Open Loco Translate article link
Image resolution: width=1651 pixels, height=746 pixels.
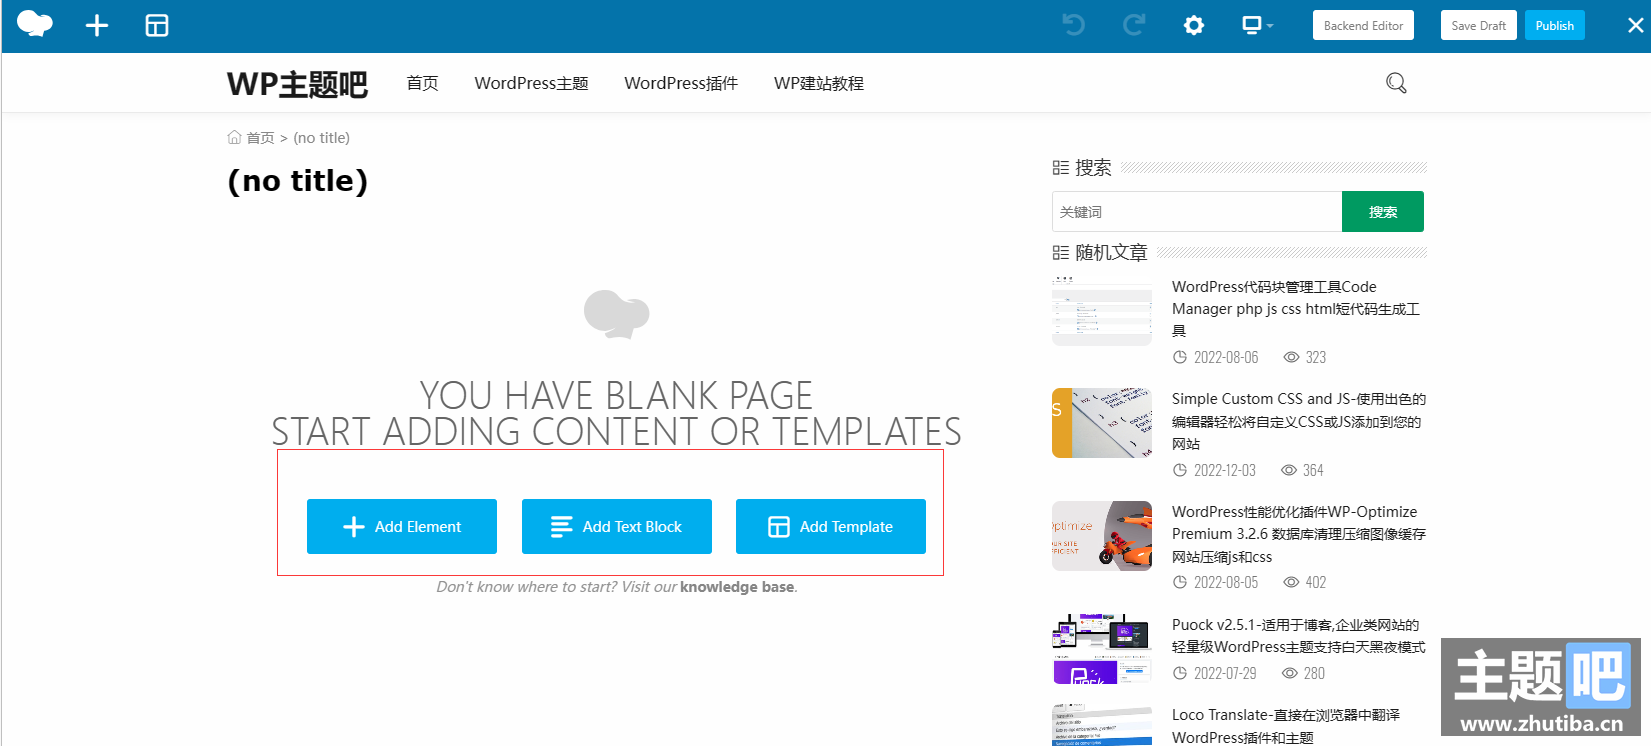(1286, 726)
